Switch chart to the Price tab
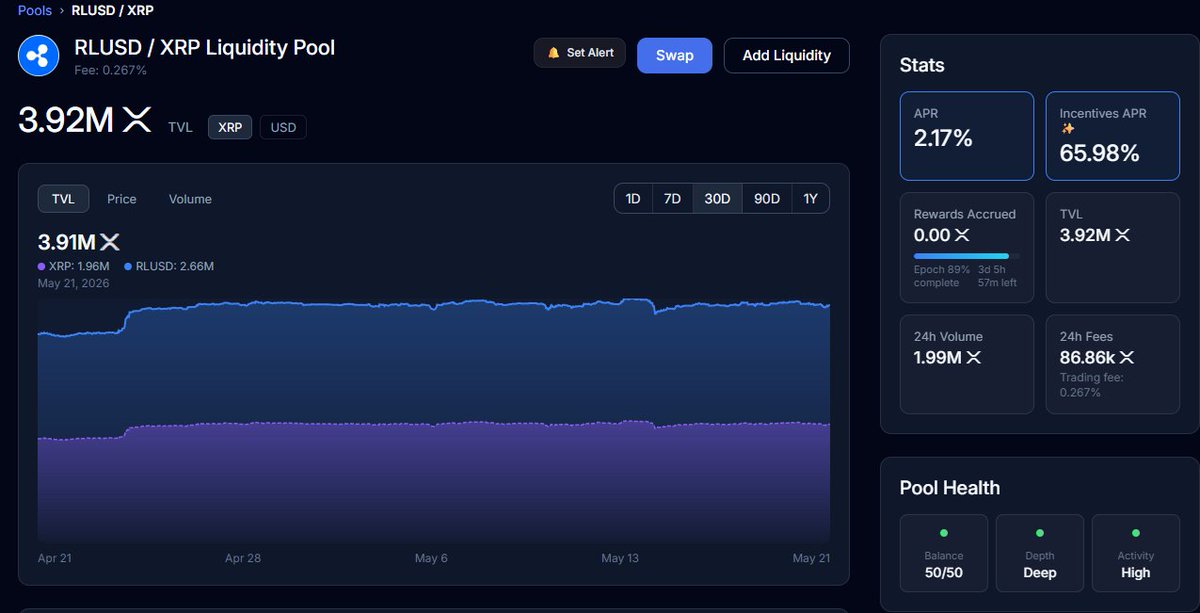1200x613 pixels. 122,199
